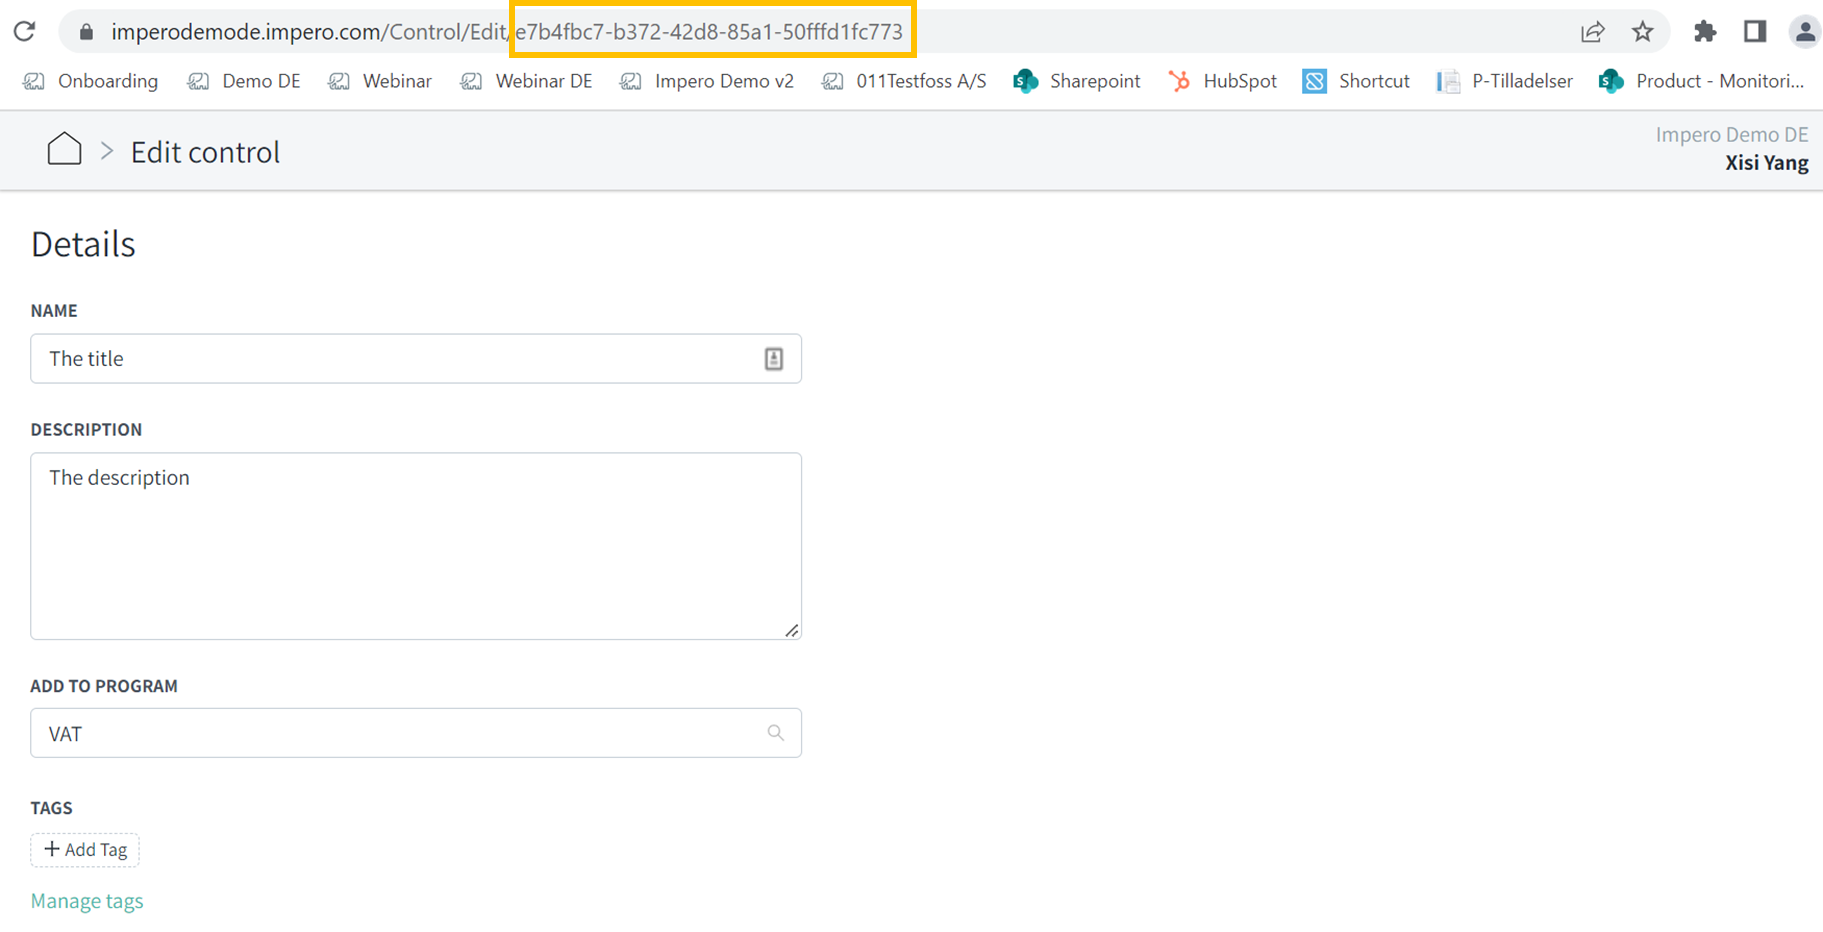Click the search magnifier in Add to Program

(x=775, y=733)
